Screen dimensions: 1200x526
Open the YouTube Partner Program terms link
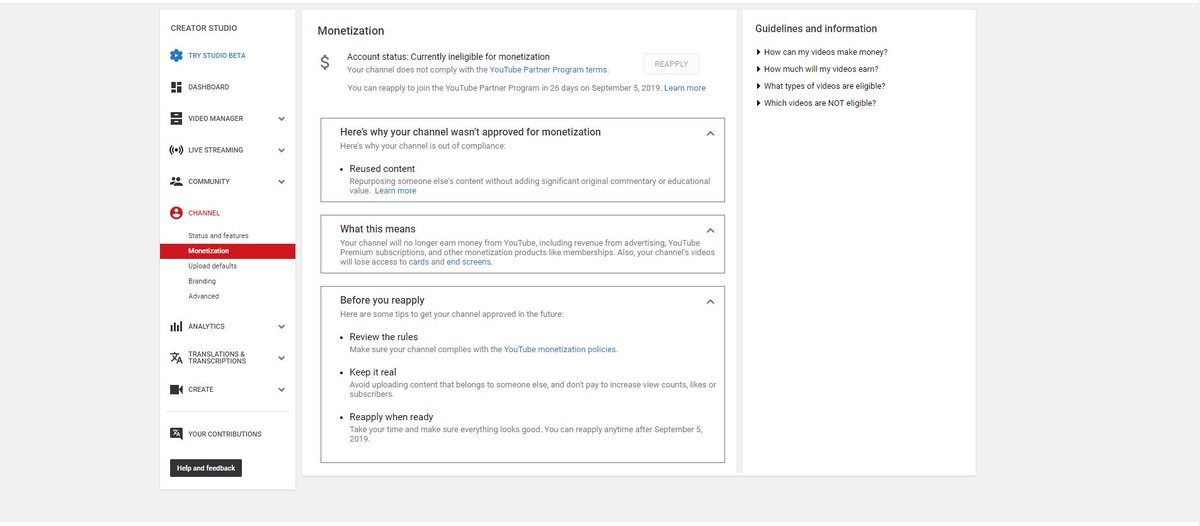[548, 70]
